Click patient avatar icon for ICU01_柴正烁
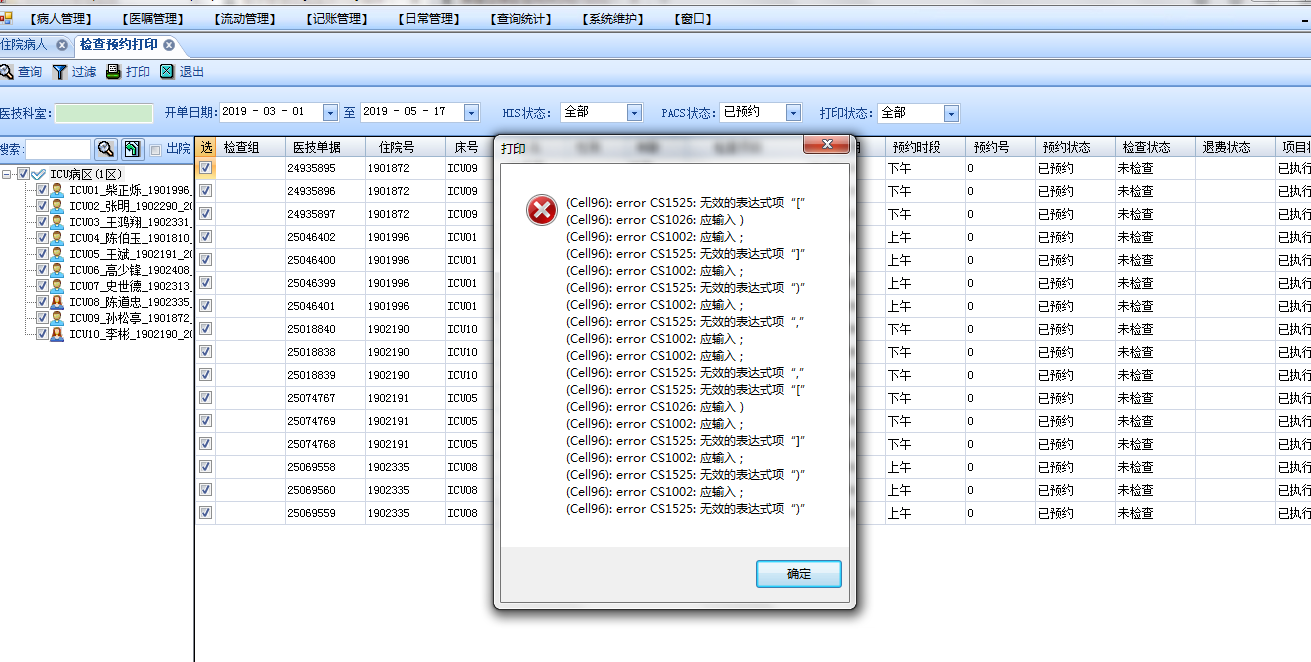This screenshot has width=1311, height=662. click(x=58, y=190)
